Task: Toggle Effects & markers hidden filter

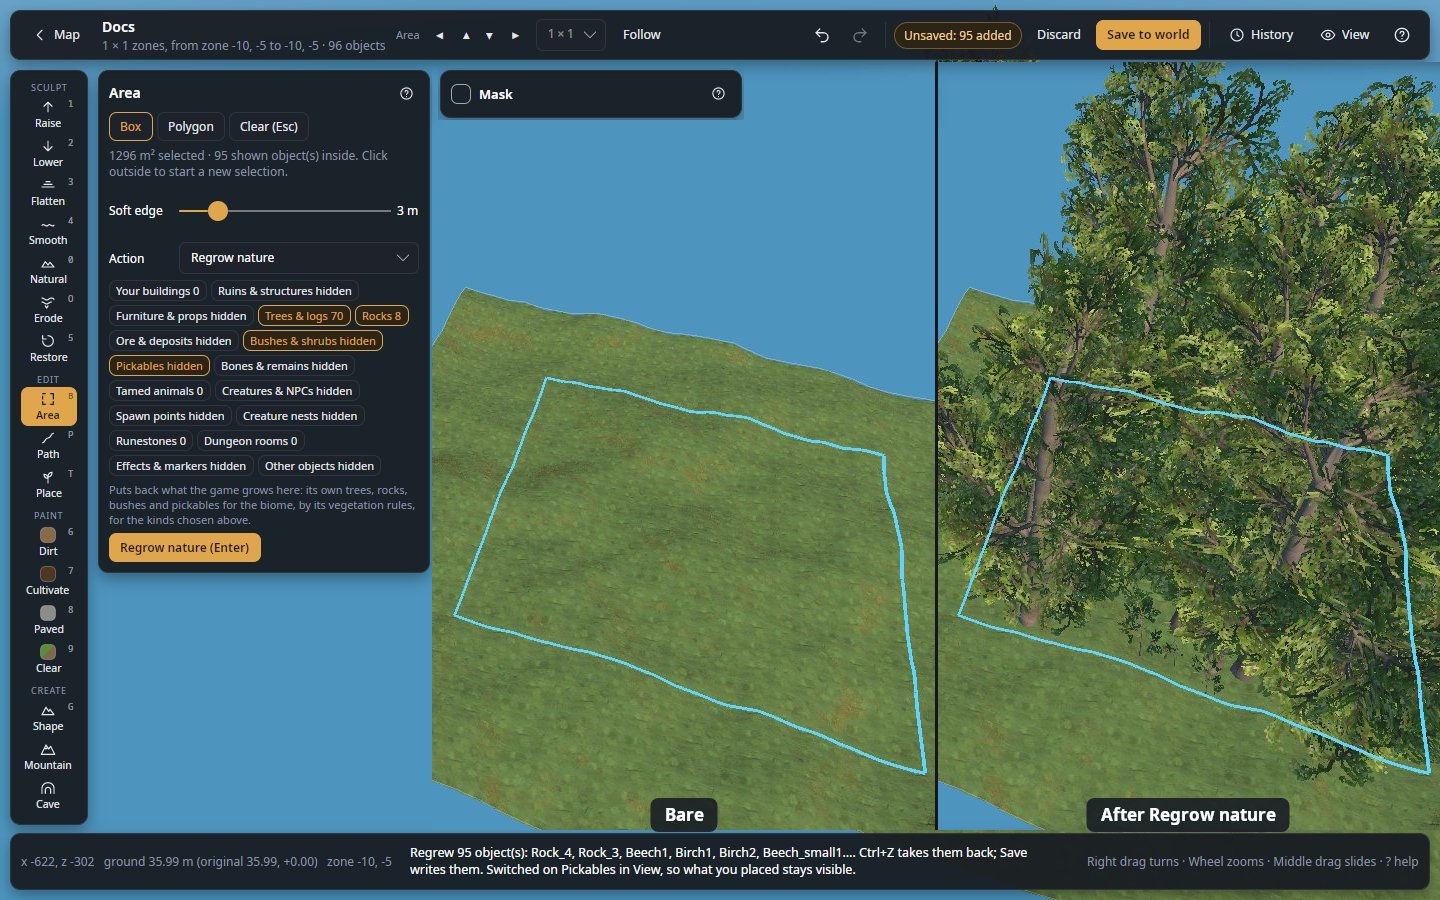Action: 181,466
